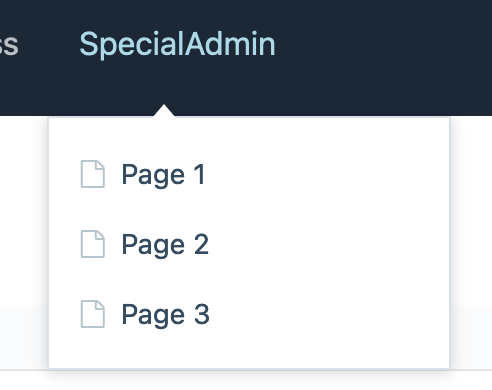
Task: Choose the middle page file icon
Action: (x=93, y=244)
